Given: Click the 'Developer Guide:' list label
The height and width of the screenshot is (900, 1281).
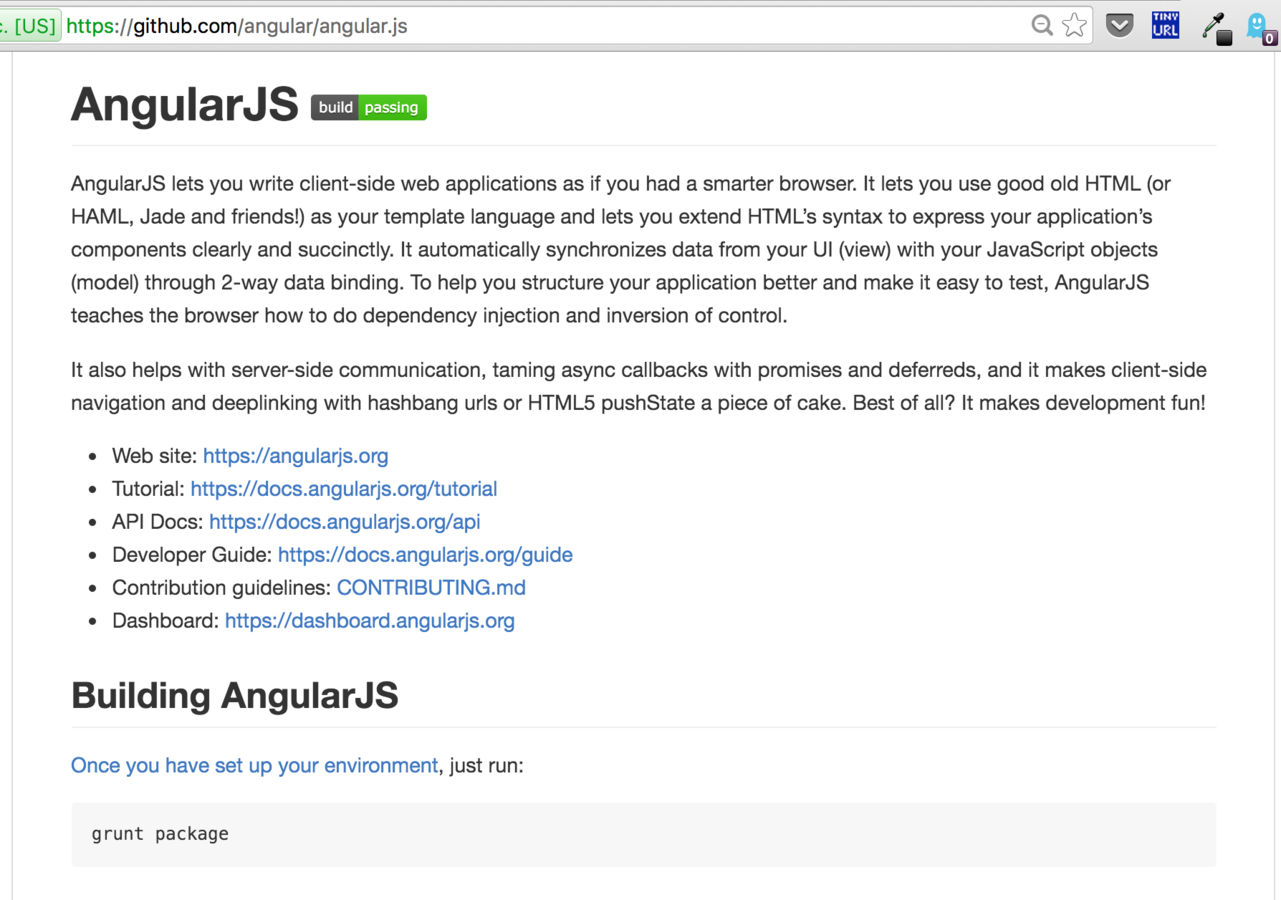Looking at the screenshot, I should [192, 555].
